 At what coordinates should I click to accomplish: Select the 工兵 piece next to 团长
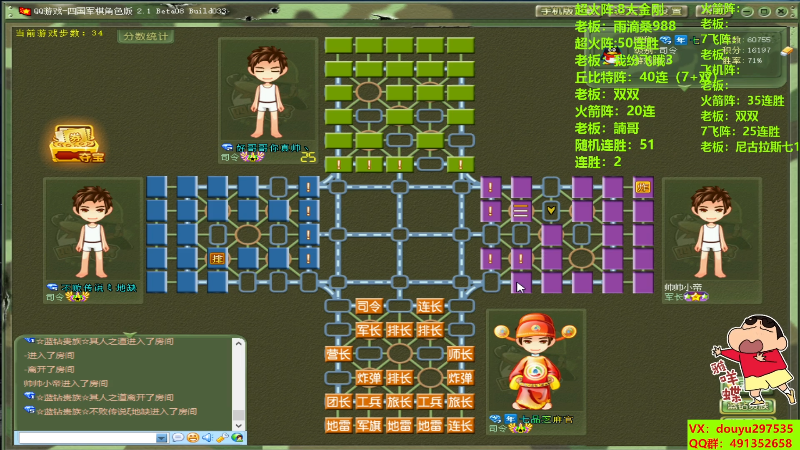[368, 402]
